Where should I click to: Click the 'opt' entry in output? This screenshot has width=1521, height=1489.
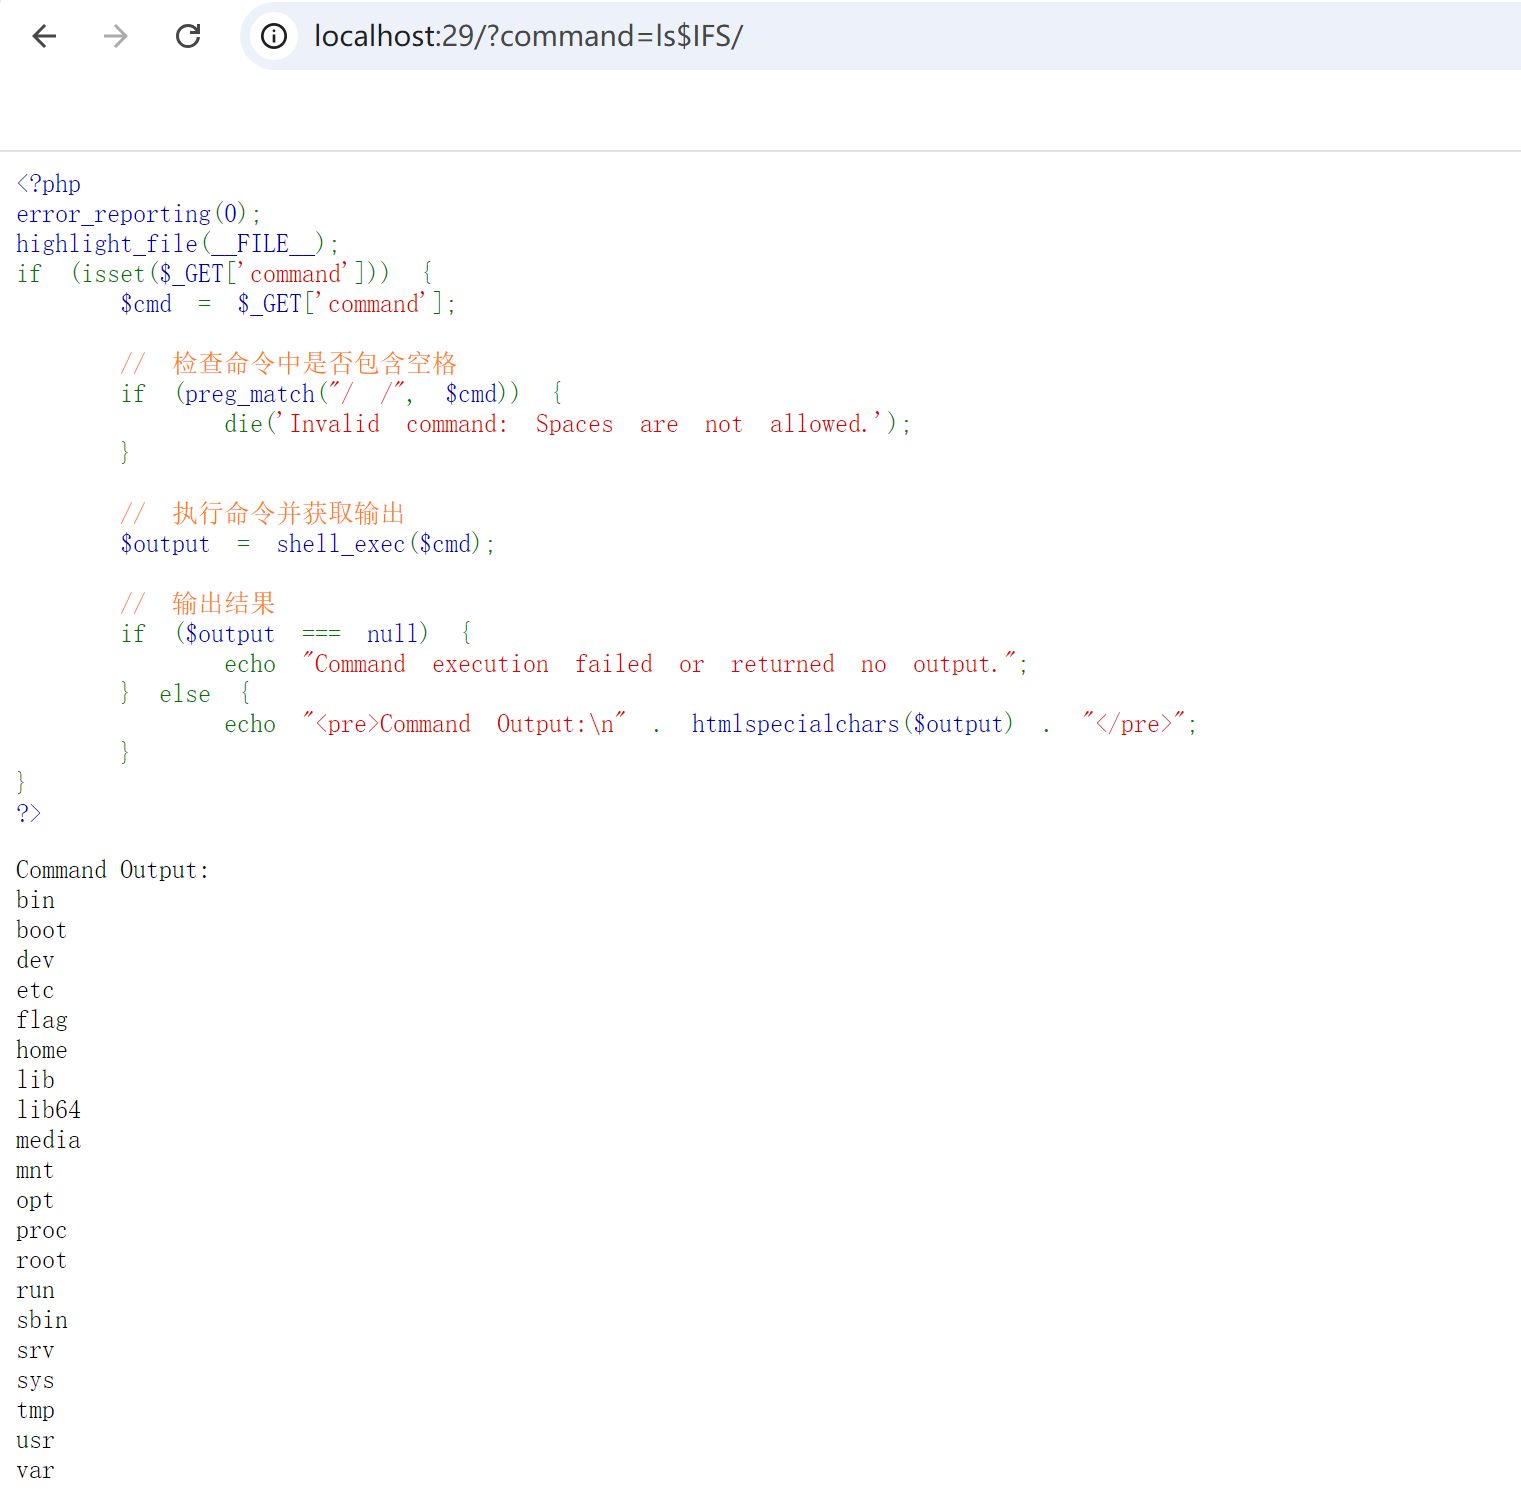35,1201
